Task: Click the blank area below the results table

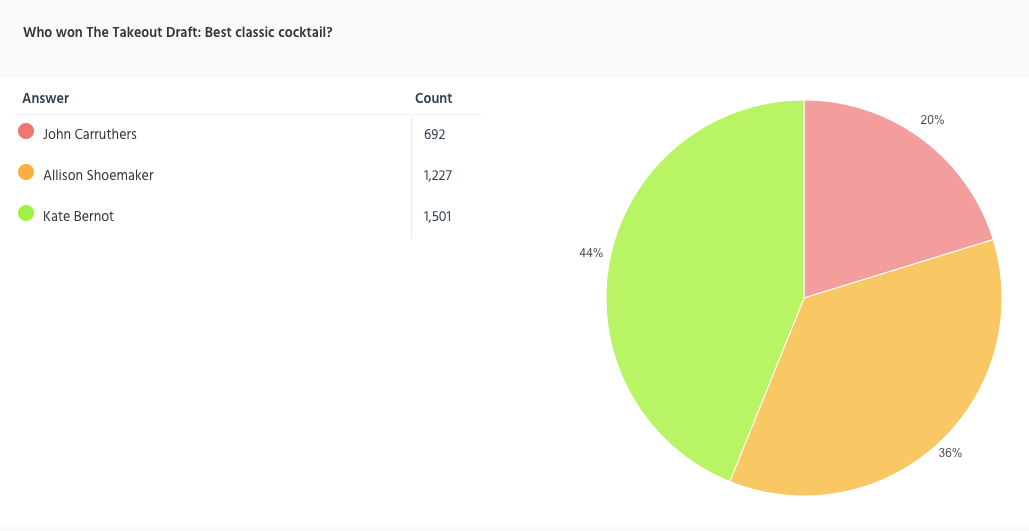Action: (x=240, y=380)
